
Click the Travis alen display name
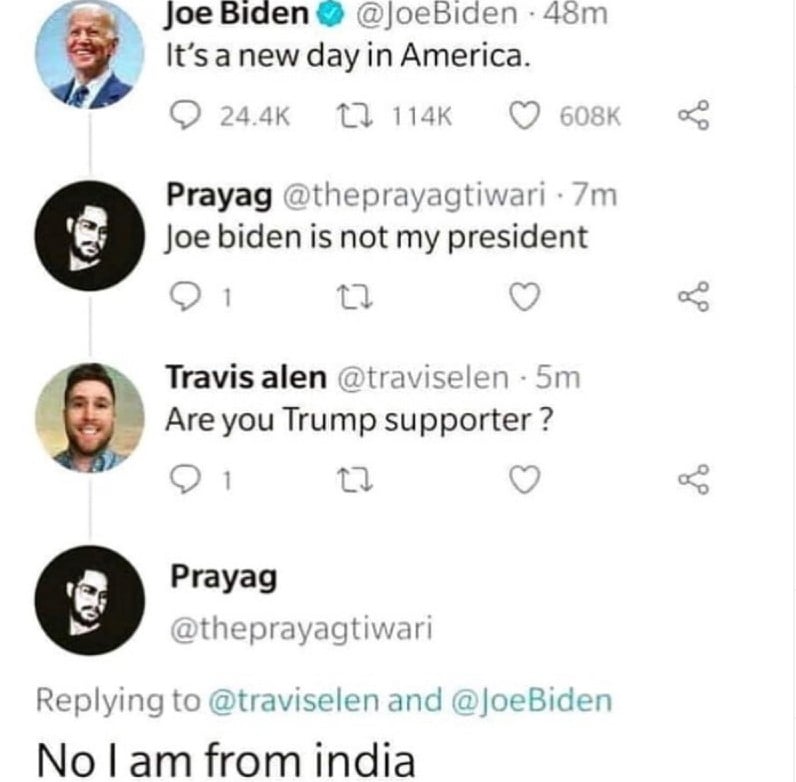coord(245,378)
